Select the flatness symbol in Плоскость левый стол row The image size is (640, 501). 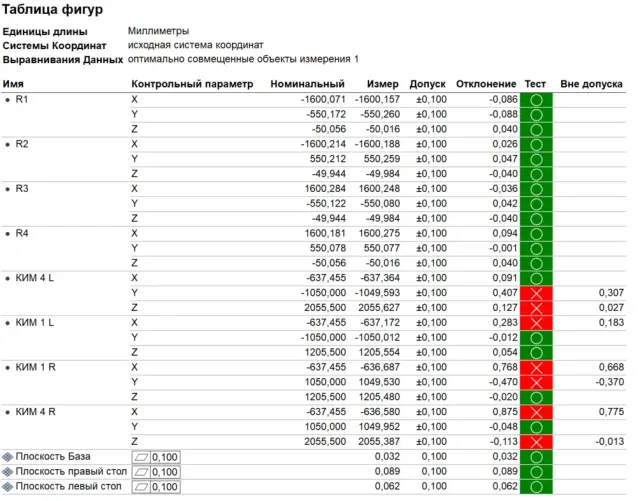click(141, 487)
